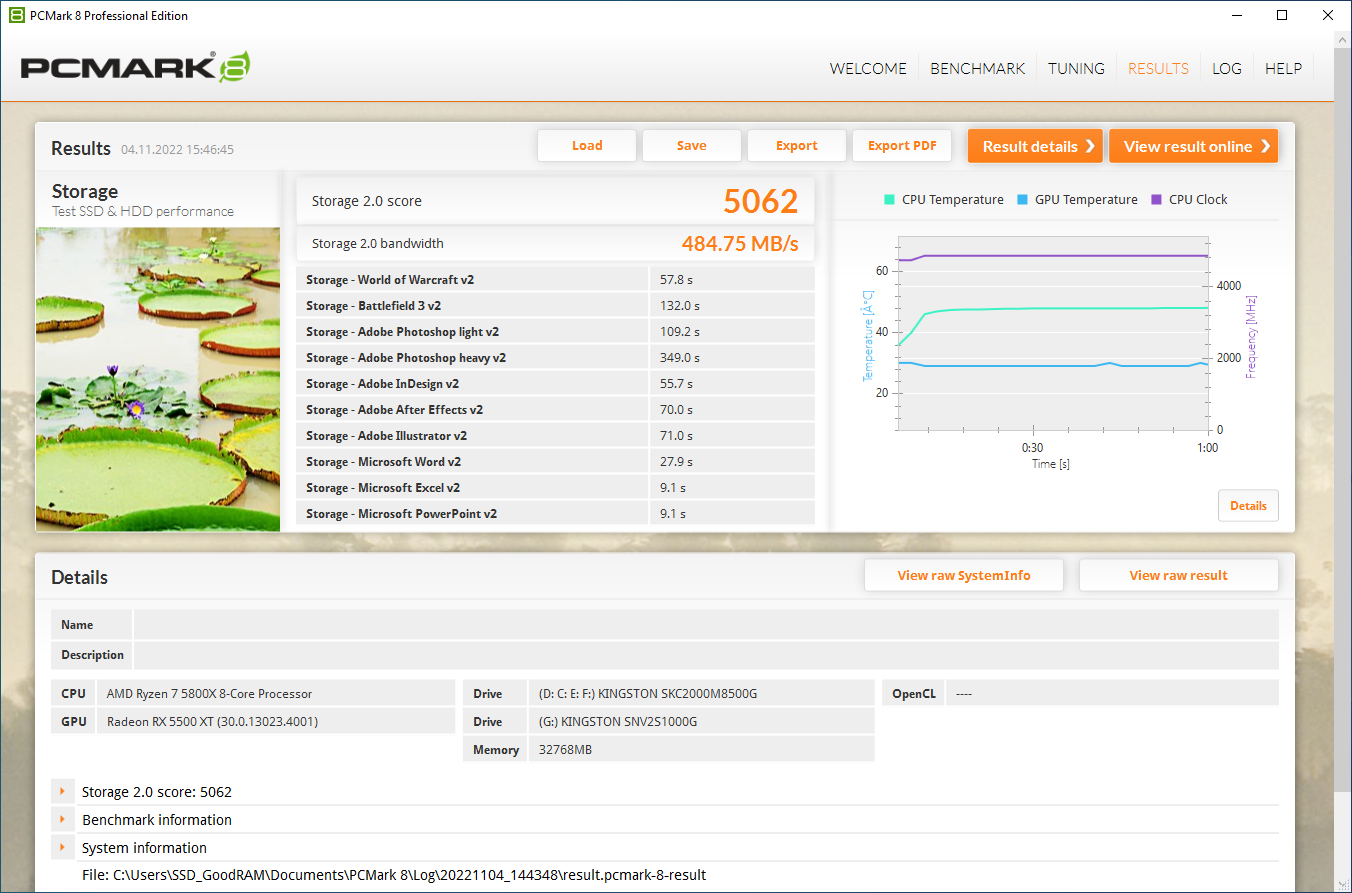Expand the Storage 2.0 score section
Viewport: 1352px width, 893px height.
coord(62,792)
